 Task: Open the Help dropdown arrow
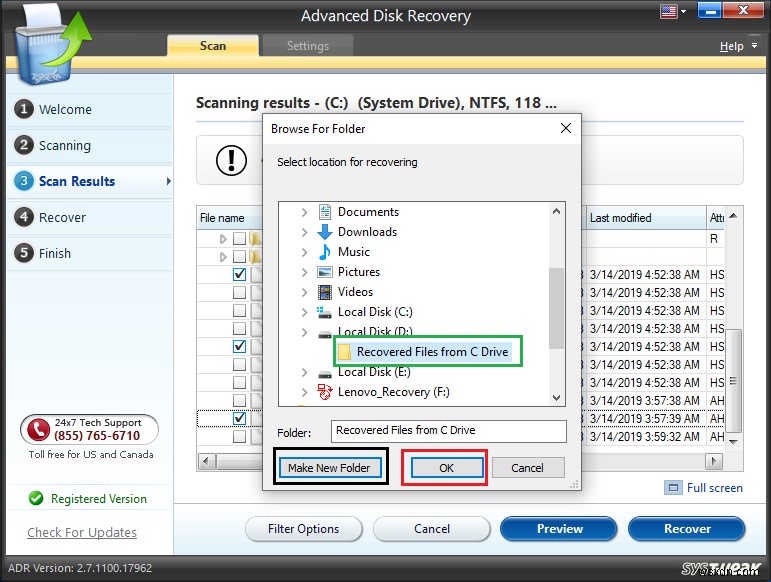click(x=754, y=45)
